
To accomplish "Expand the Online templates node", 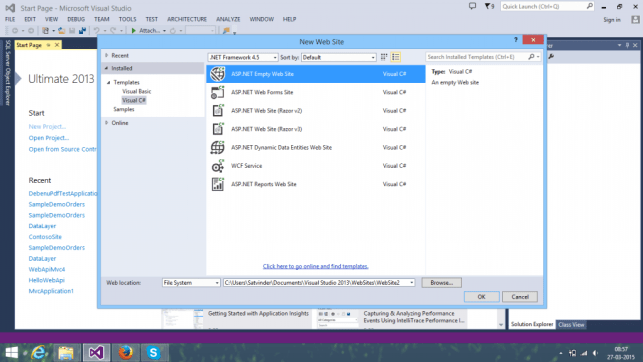I will click(107, 123).
